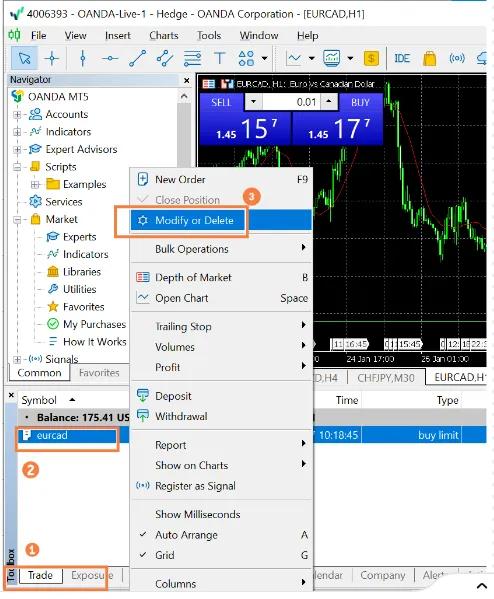Expand the Indicators tree node

click(x=17, y=132)
